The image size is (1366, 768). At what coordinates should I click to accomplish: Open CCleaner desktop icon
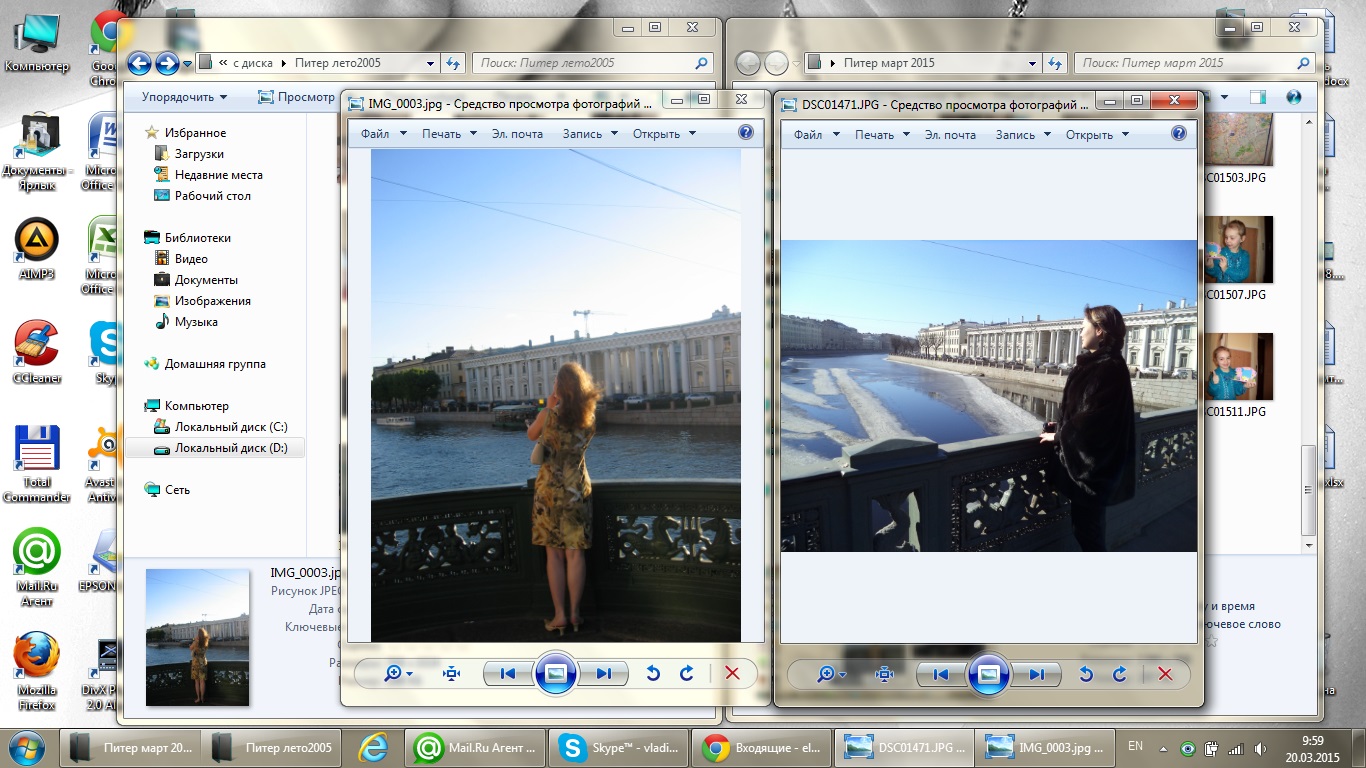coord(37,353)
